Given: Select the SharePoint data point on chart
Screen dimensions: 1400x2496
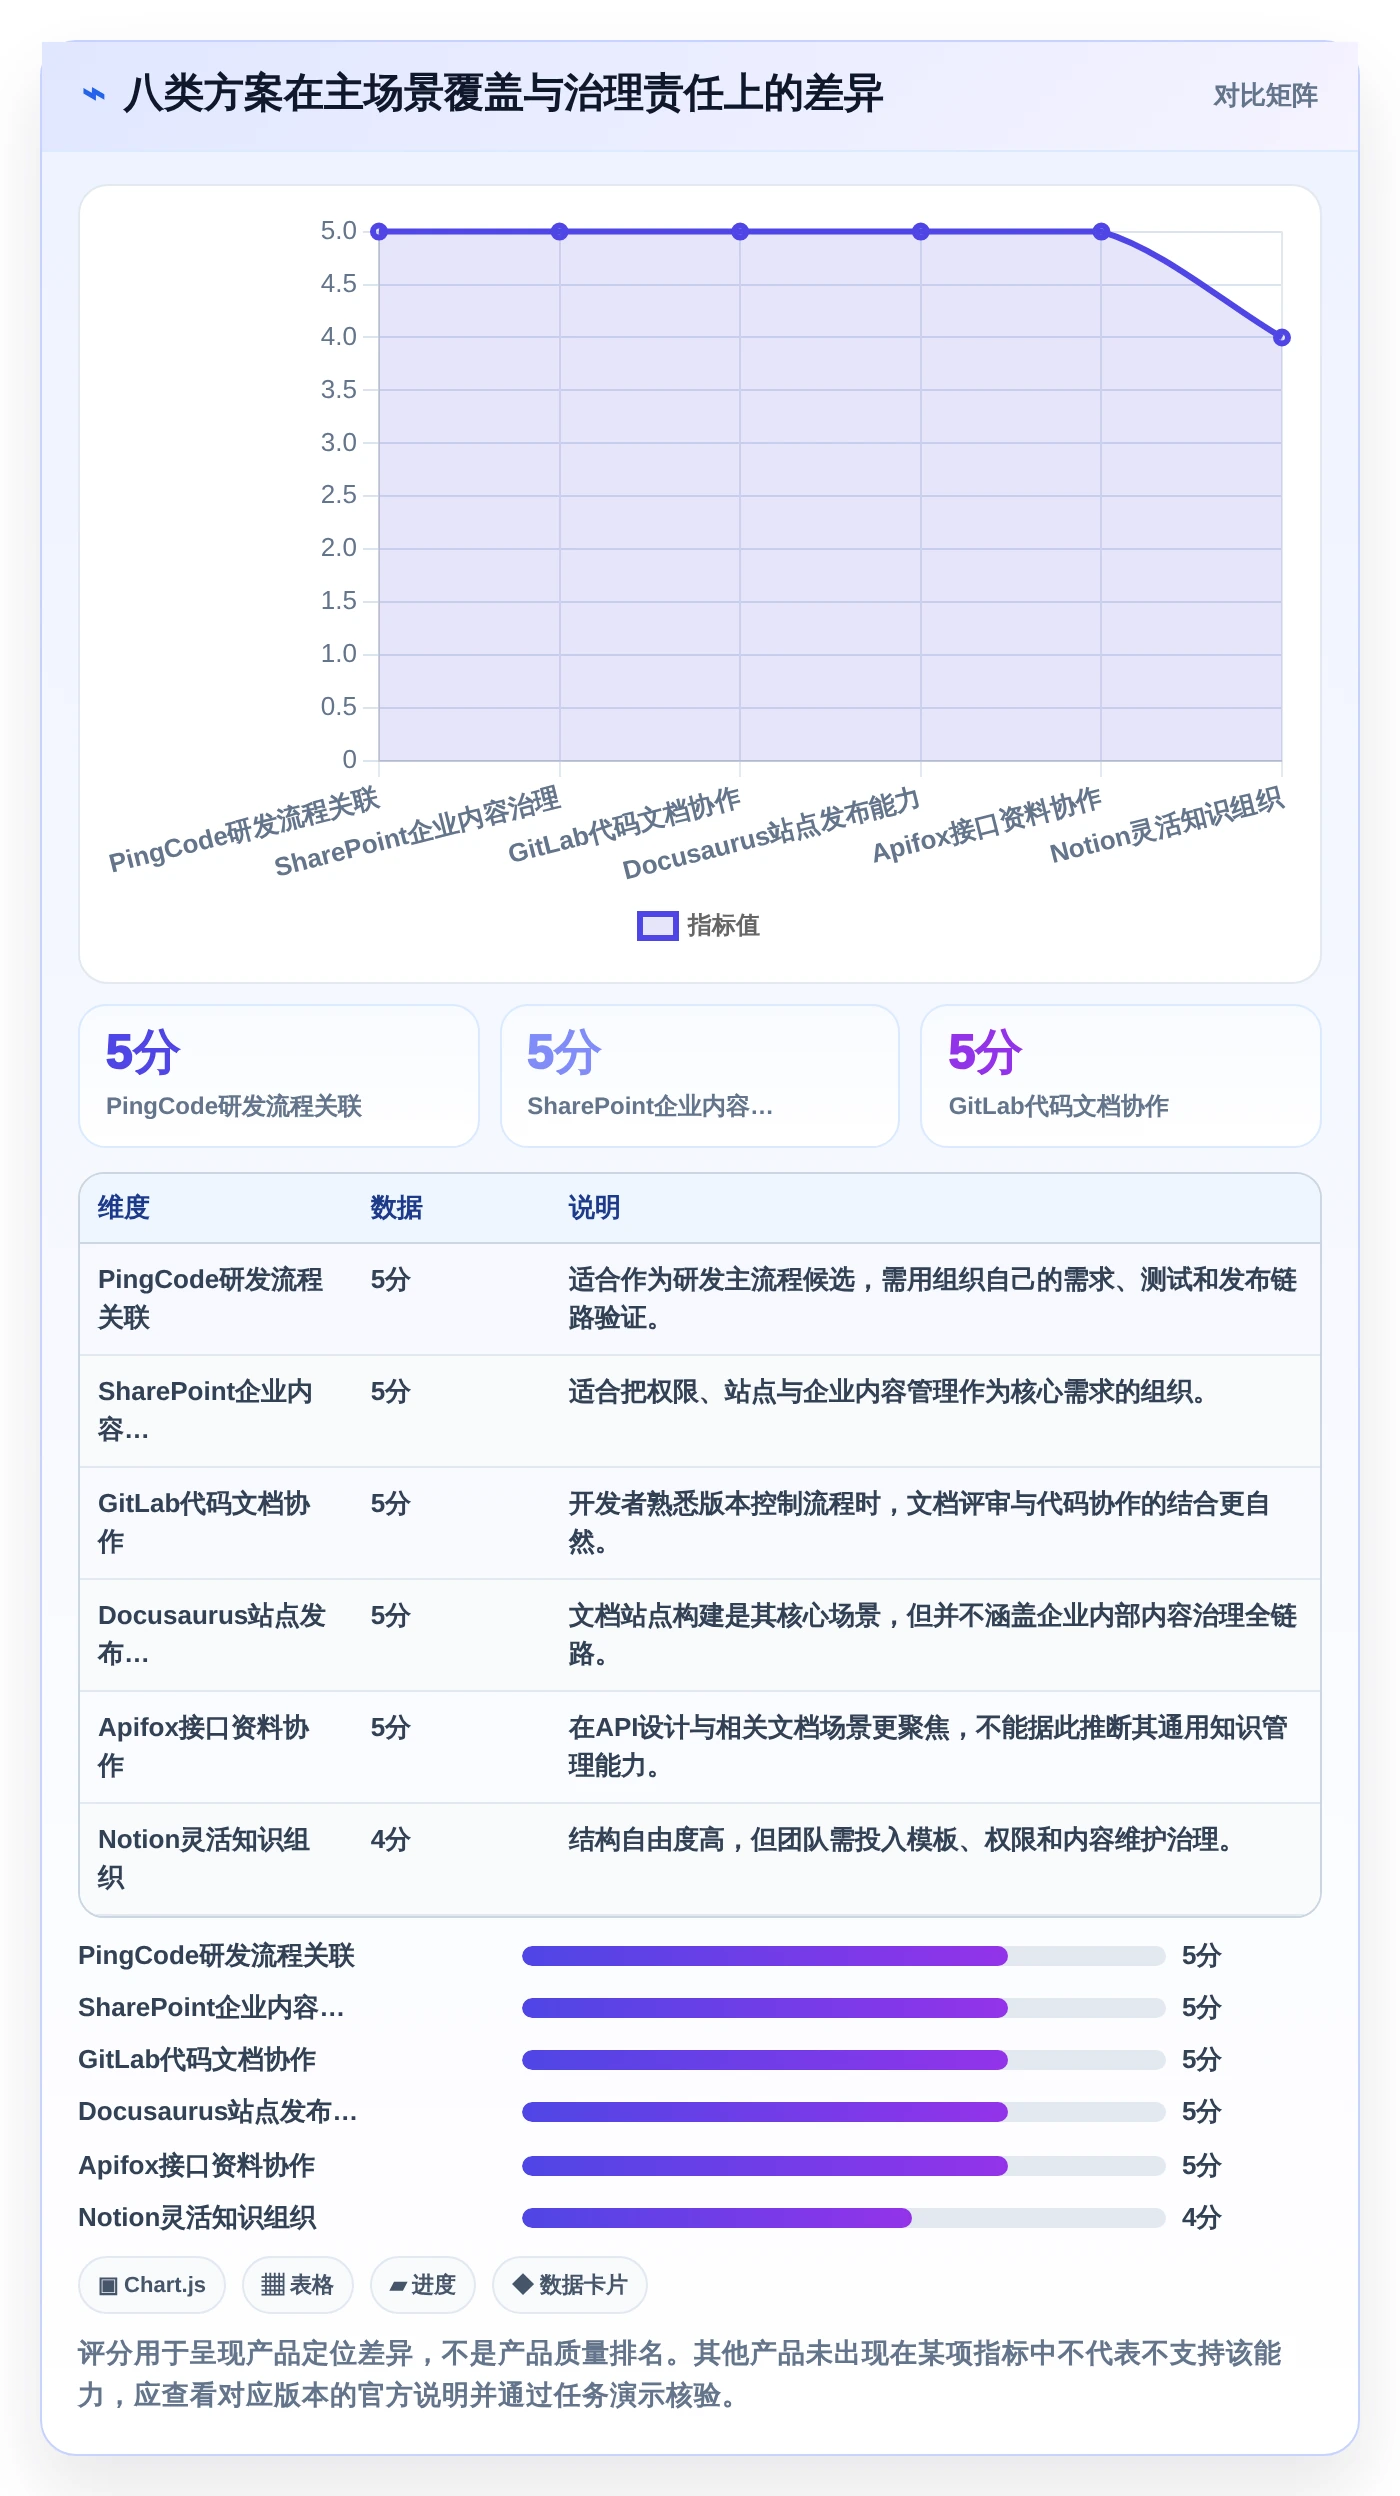Looking at the screenshot, I should [x=559, y=232].
